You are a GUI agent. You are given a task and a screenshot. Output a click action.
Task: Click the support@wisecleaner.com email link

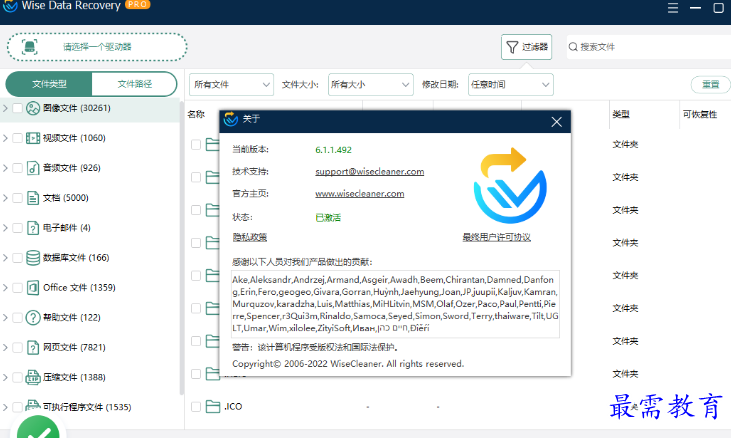[370, 171]
